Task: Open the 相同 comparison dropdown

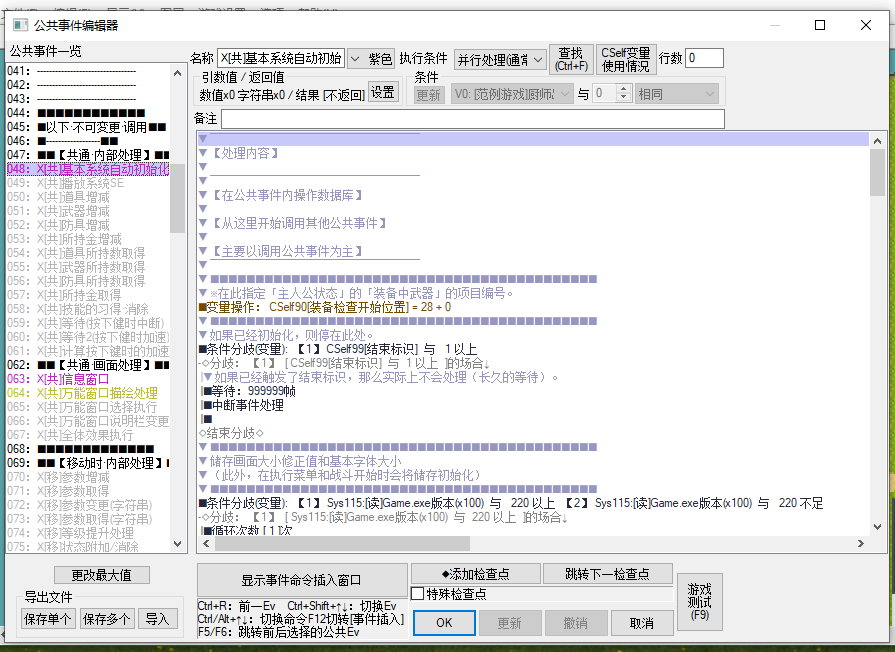Action: (x=676, y=94)
